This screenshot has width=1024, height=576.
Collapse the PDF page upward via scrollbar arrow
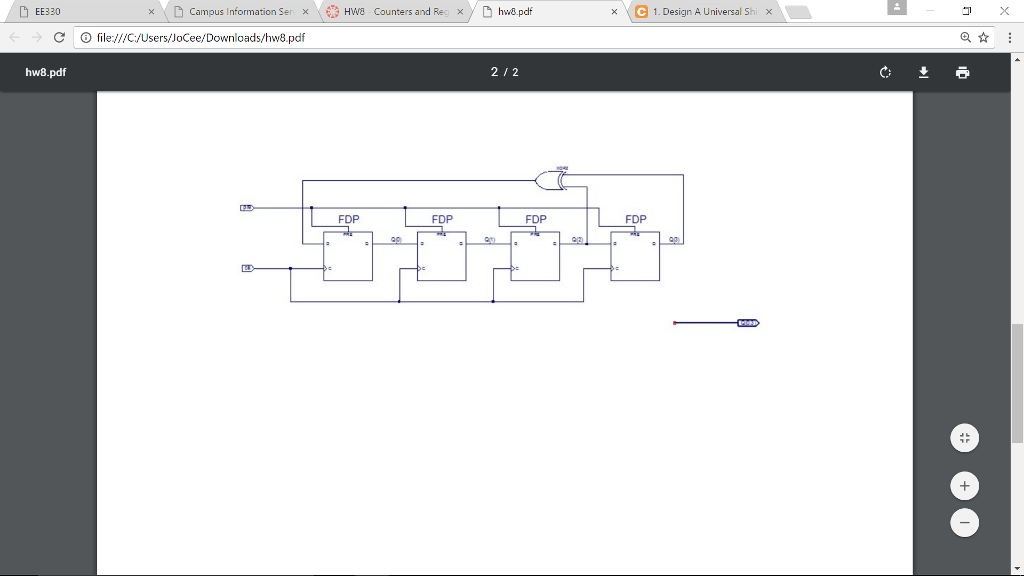[1018, 58]
